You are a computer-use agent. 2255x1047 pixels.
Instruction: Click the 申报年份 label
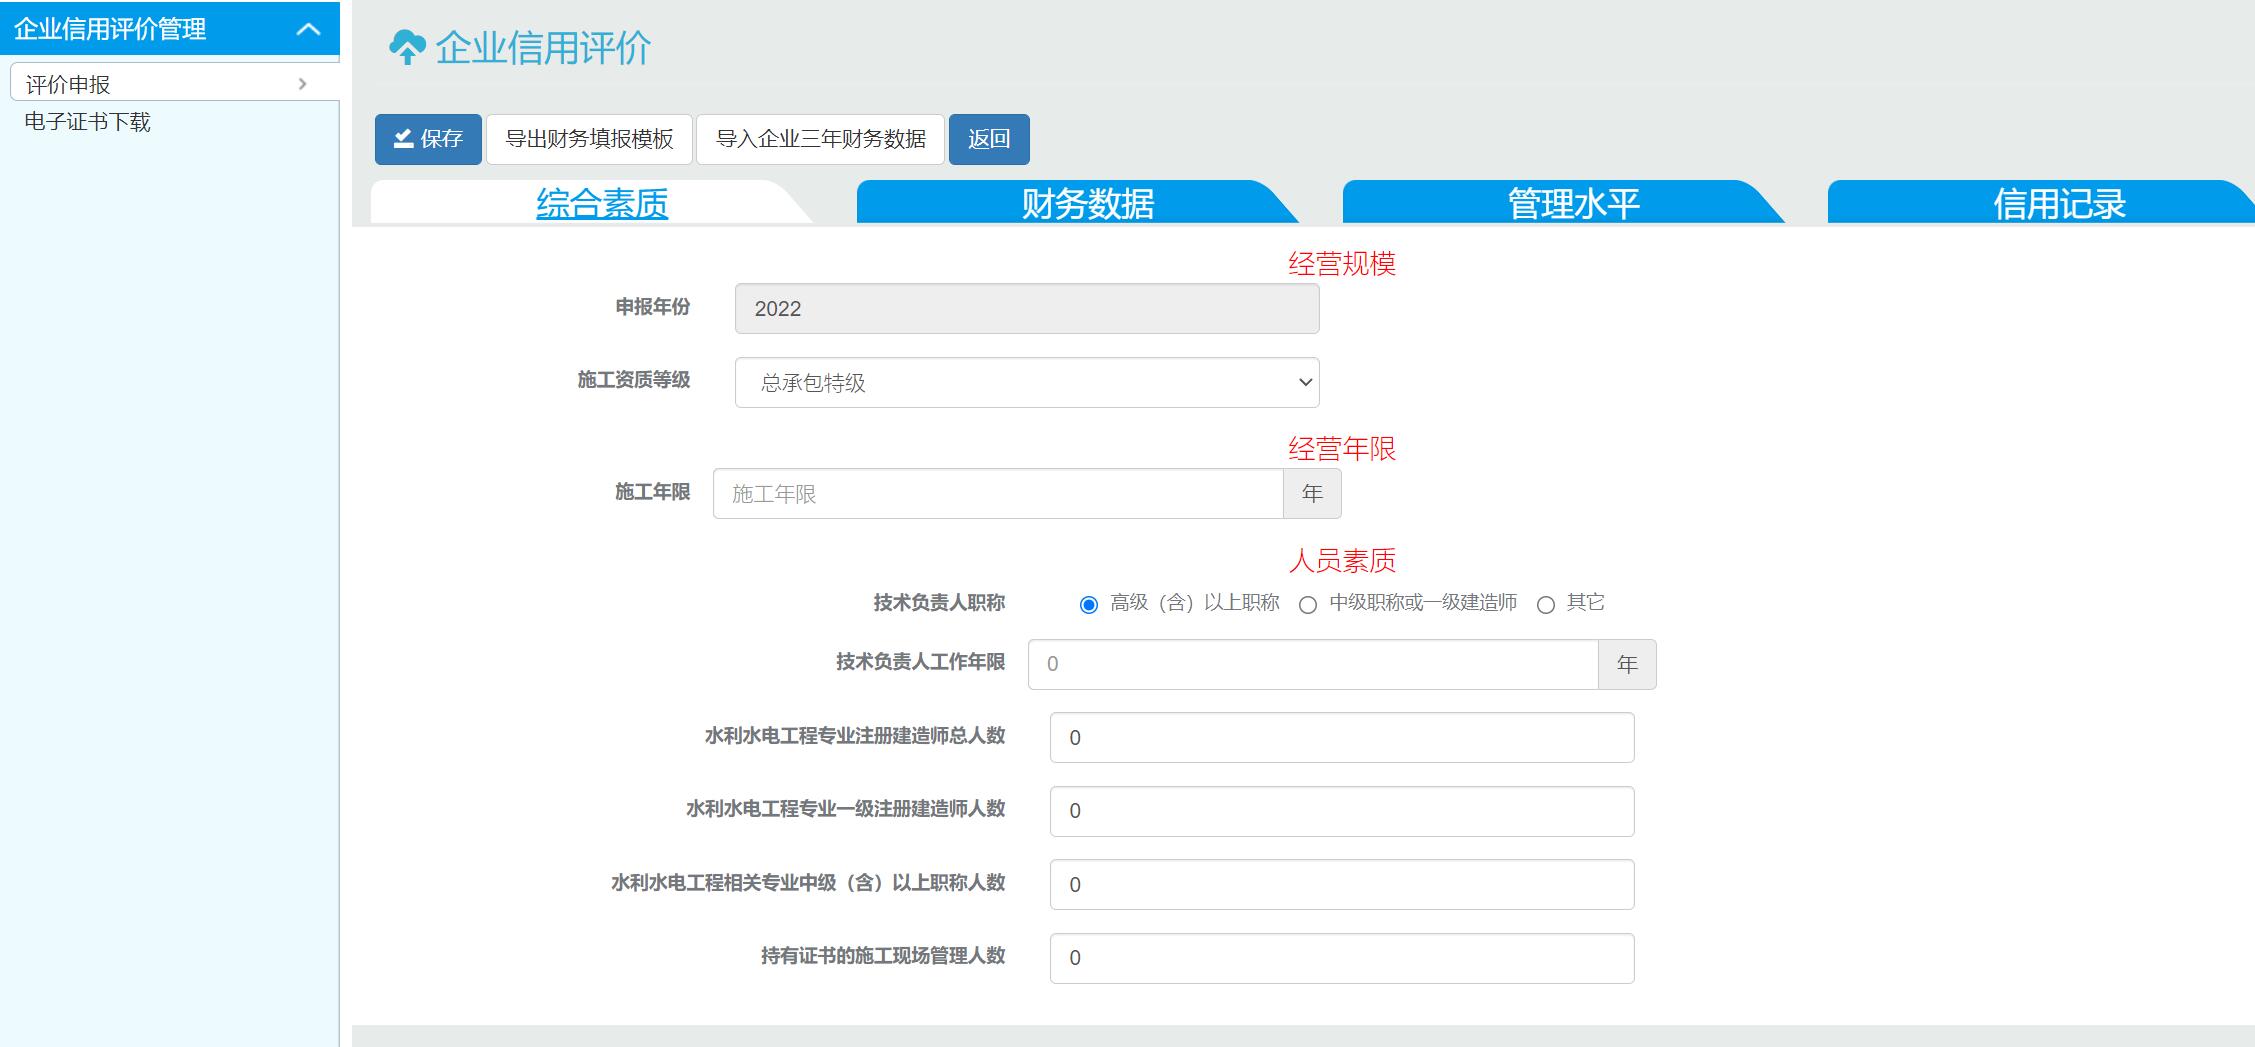pyautogui.click(x=653, y=307)
